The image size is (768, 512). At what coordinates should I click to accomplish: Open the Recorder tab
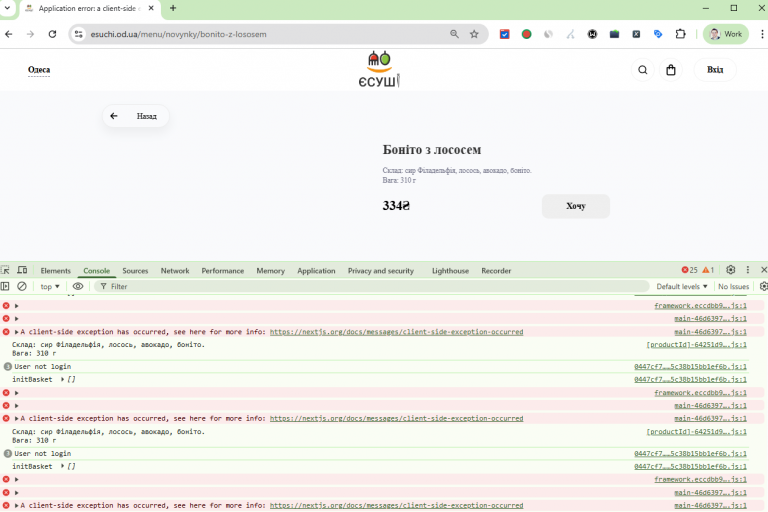496,271
